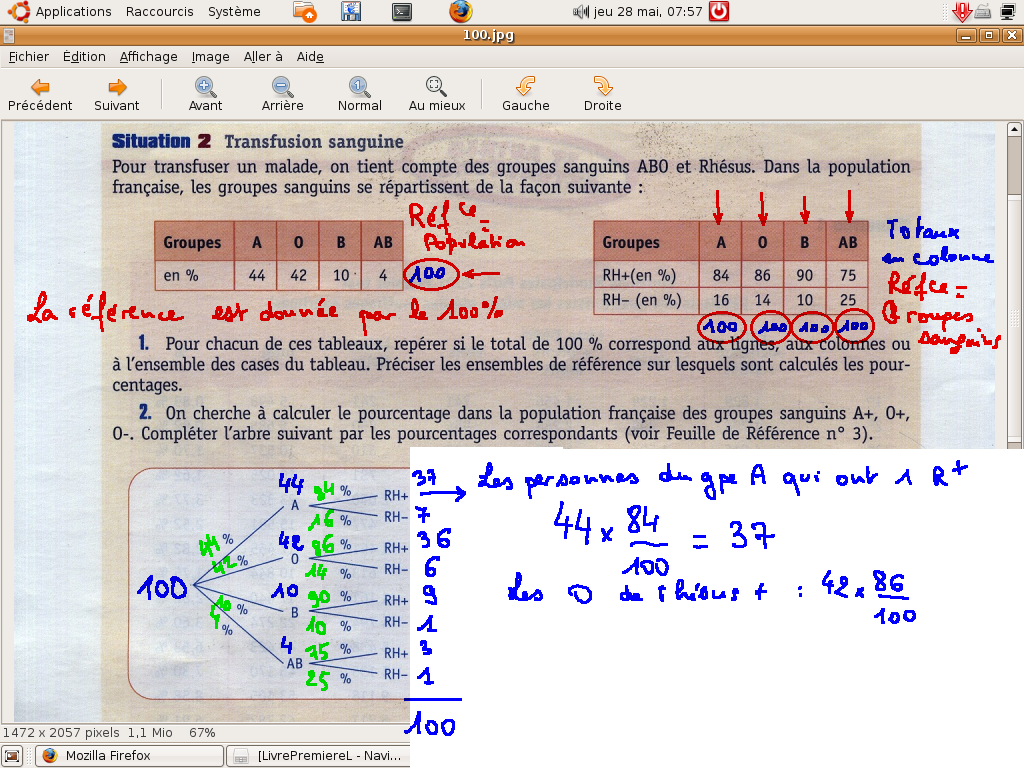Zoom in using the Avant button
This screenshot has width=1024, height=768.
(x=205, y=94)
